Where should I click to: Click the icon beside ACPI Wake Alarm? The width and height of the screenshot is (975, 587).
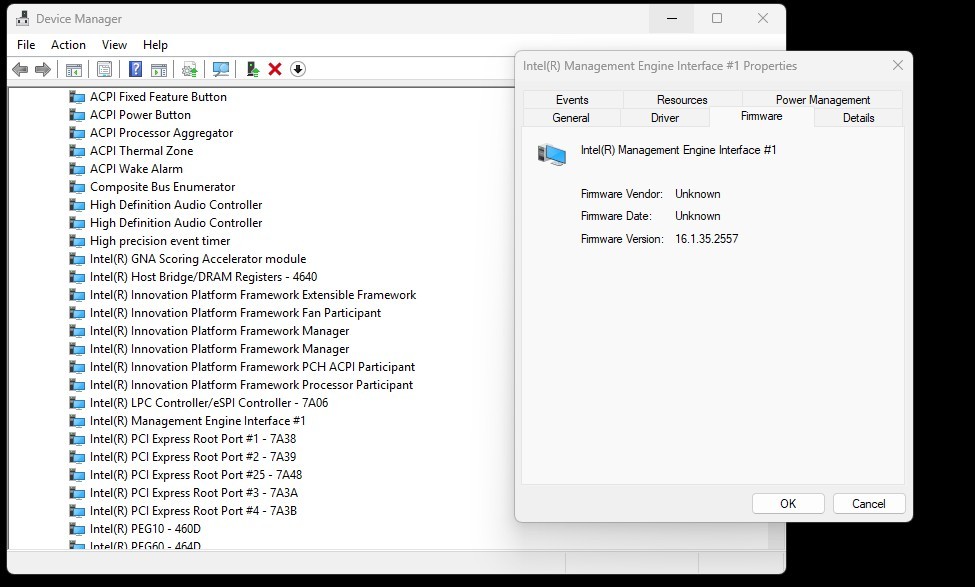point(77,169)
